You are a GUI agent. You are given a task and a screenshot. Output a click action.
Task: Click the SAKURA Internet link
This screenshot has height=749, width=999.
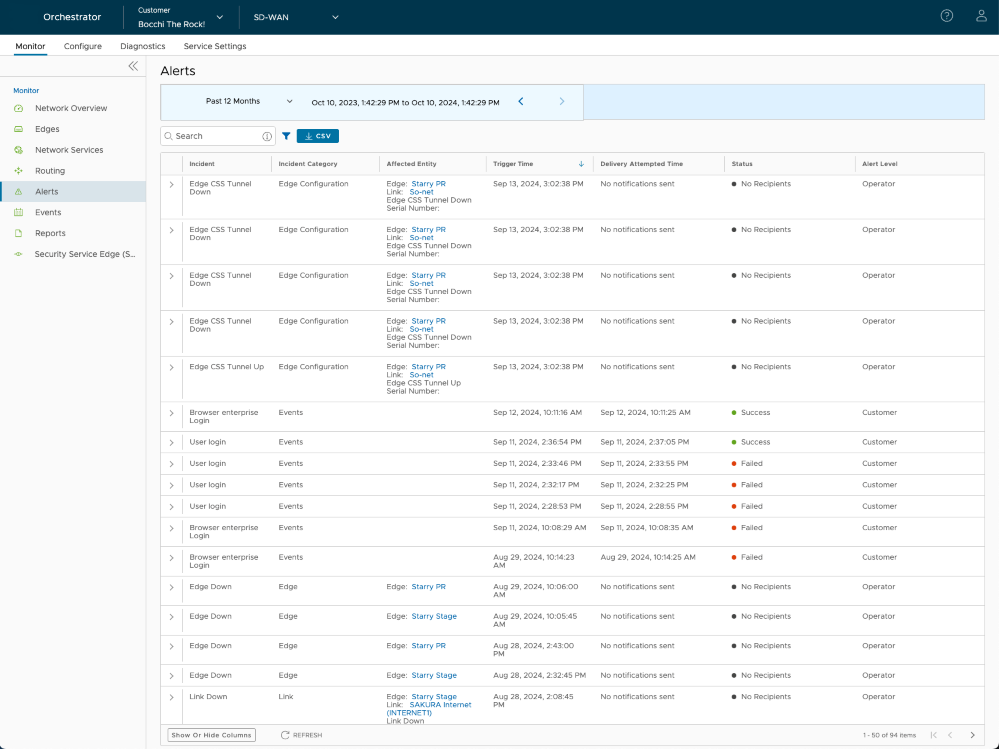coord(440,705)
